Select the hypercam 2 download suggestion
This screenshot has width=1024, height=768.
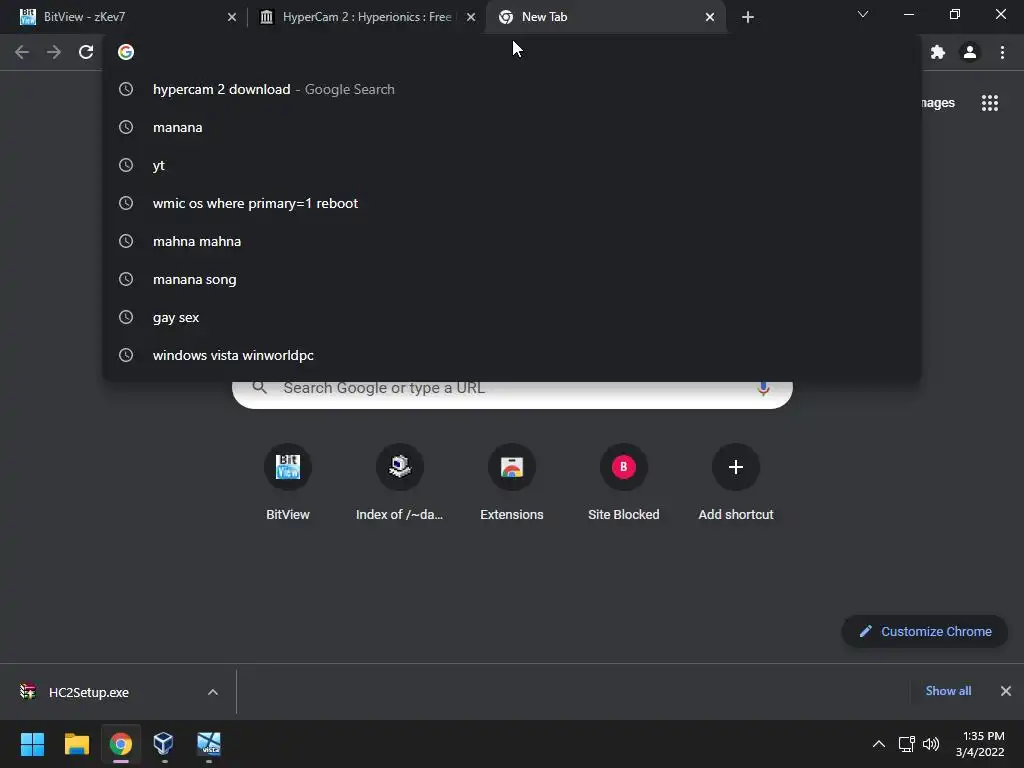pos(512,89)
